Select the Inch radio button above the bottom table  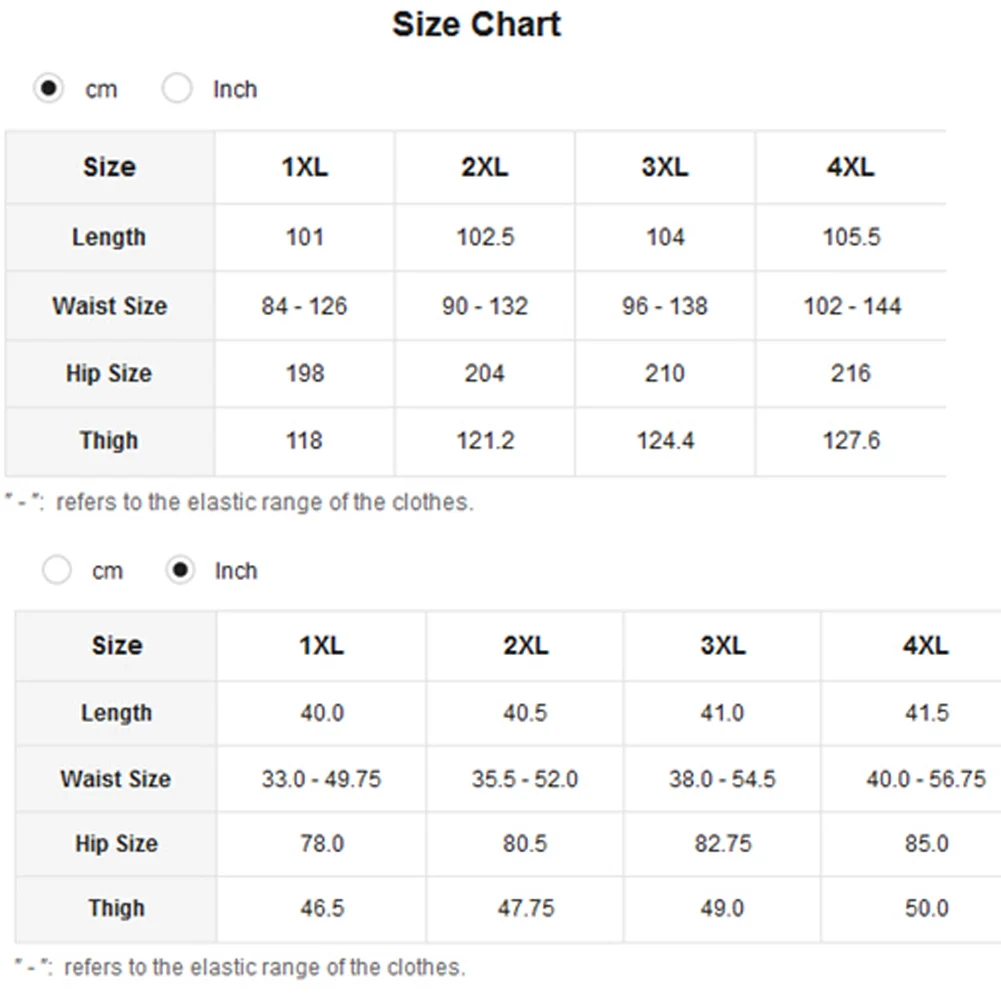click(x=180, y=569)
